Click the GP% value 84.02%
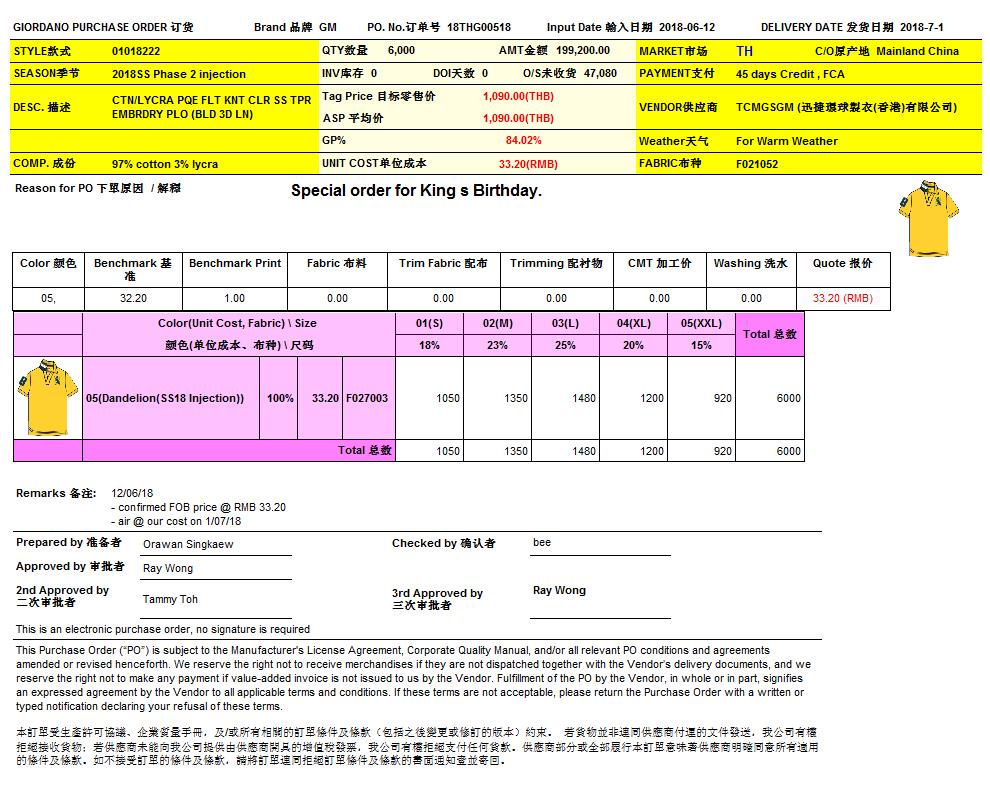The image size is (990, 789). click(523, 141)
